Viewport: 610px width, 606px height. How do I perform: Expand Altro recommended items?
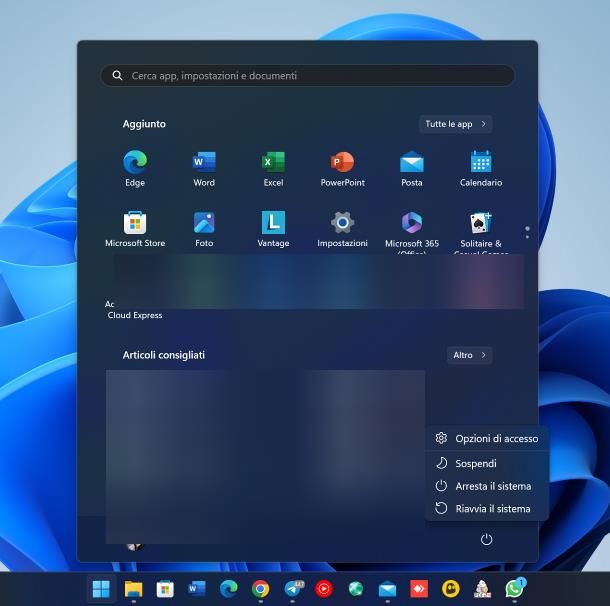coord(470,355)
